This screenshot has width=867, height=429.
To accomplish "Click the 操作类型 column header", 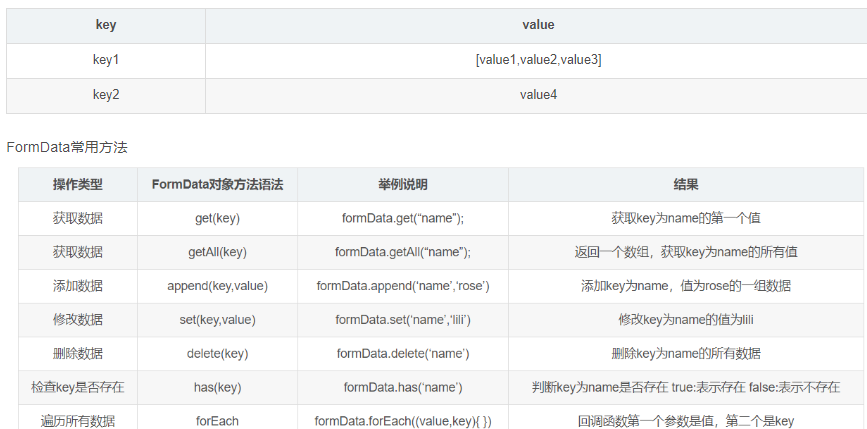I will click(78, 185).
